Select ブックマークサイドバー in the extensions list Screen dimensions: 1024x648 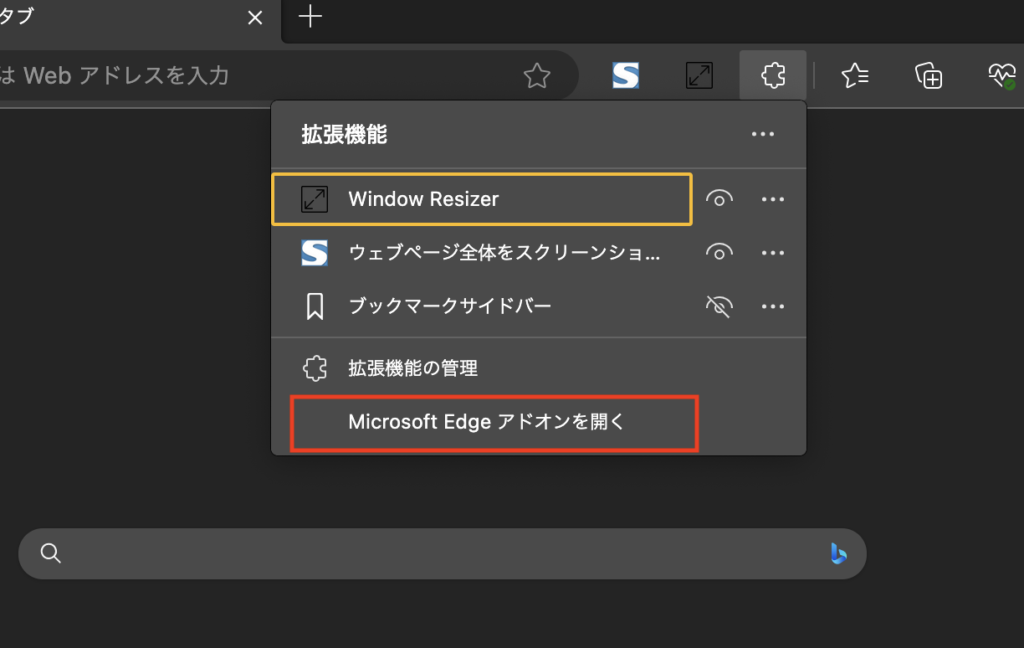pyautogui.click(x=449, y=307)
